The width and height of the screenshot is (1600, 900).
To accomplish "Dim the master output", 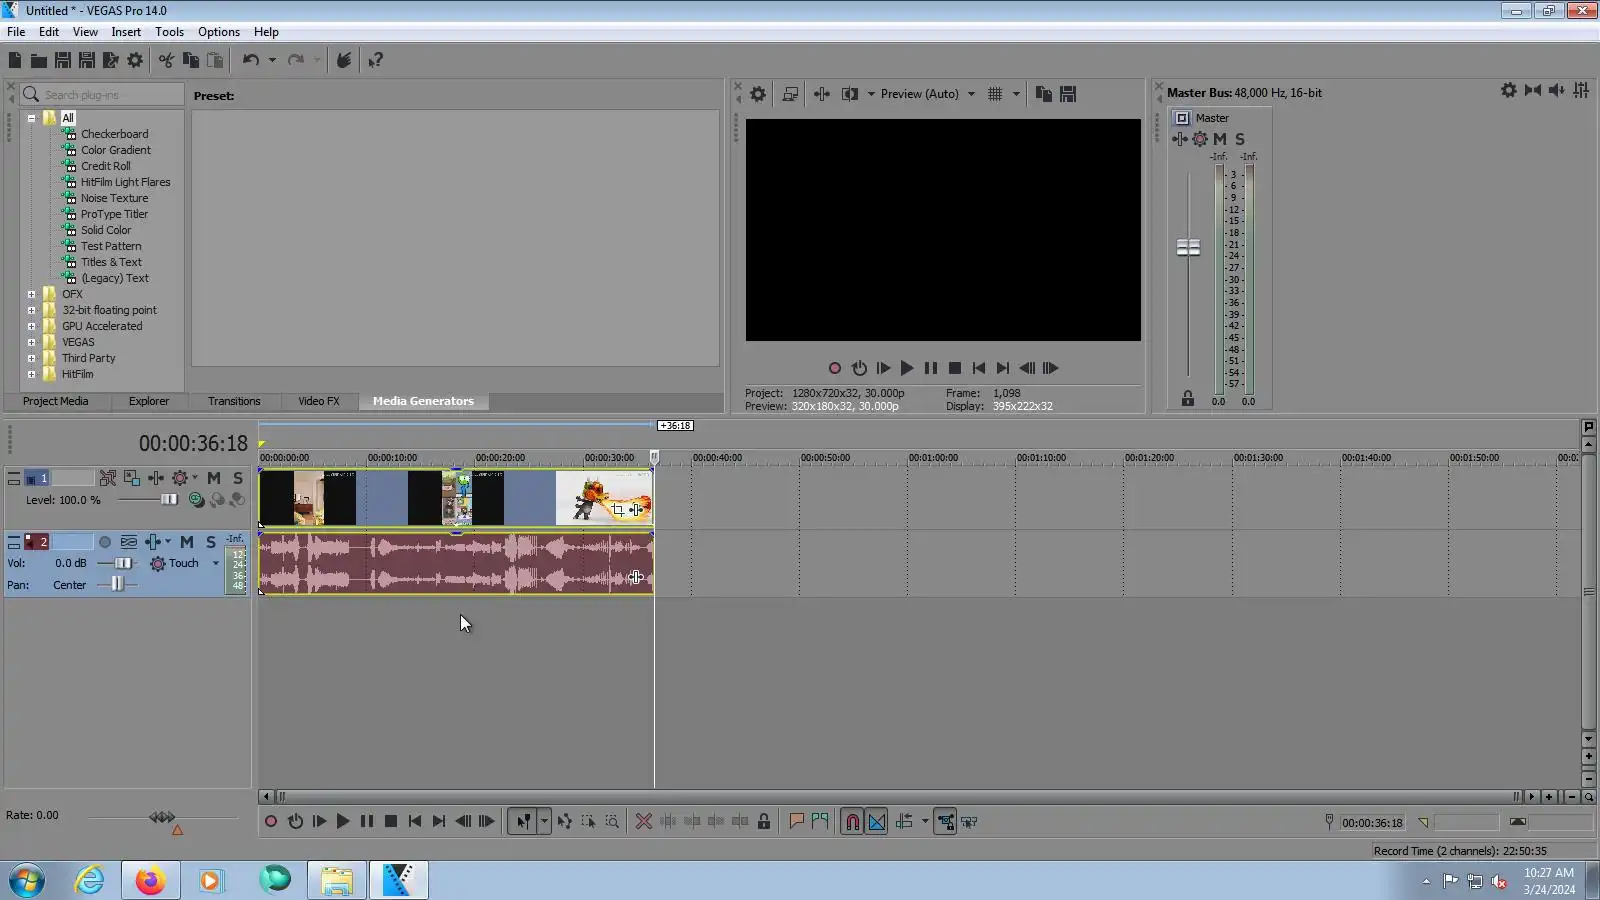I will (x=1556, y=91).
